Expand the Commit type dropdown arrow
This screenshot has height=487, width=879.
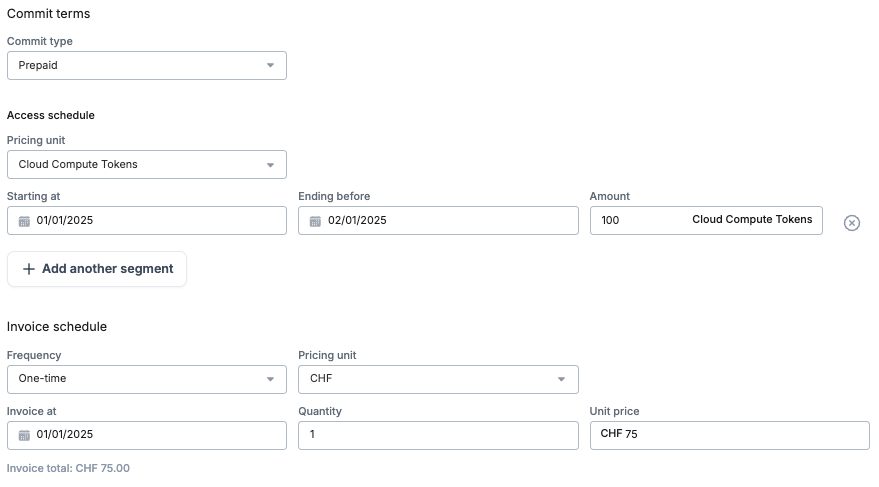[x=270, y=66]
